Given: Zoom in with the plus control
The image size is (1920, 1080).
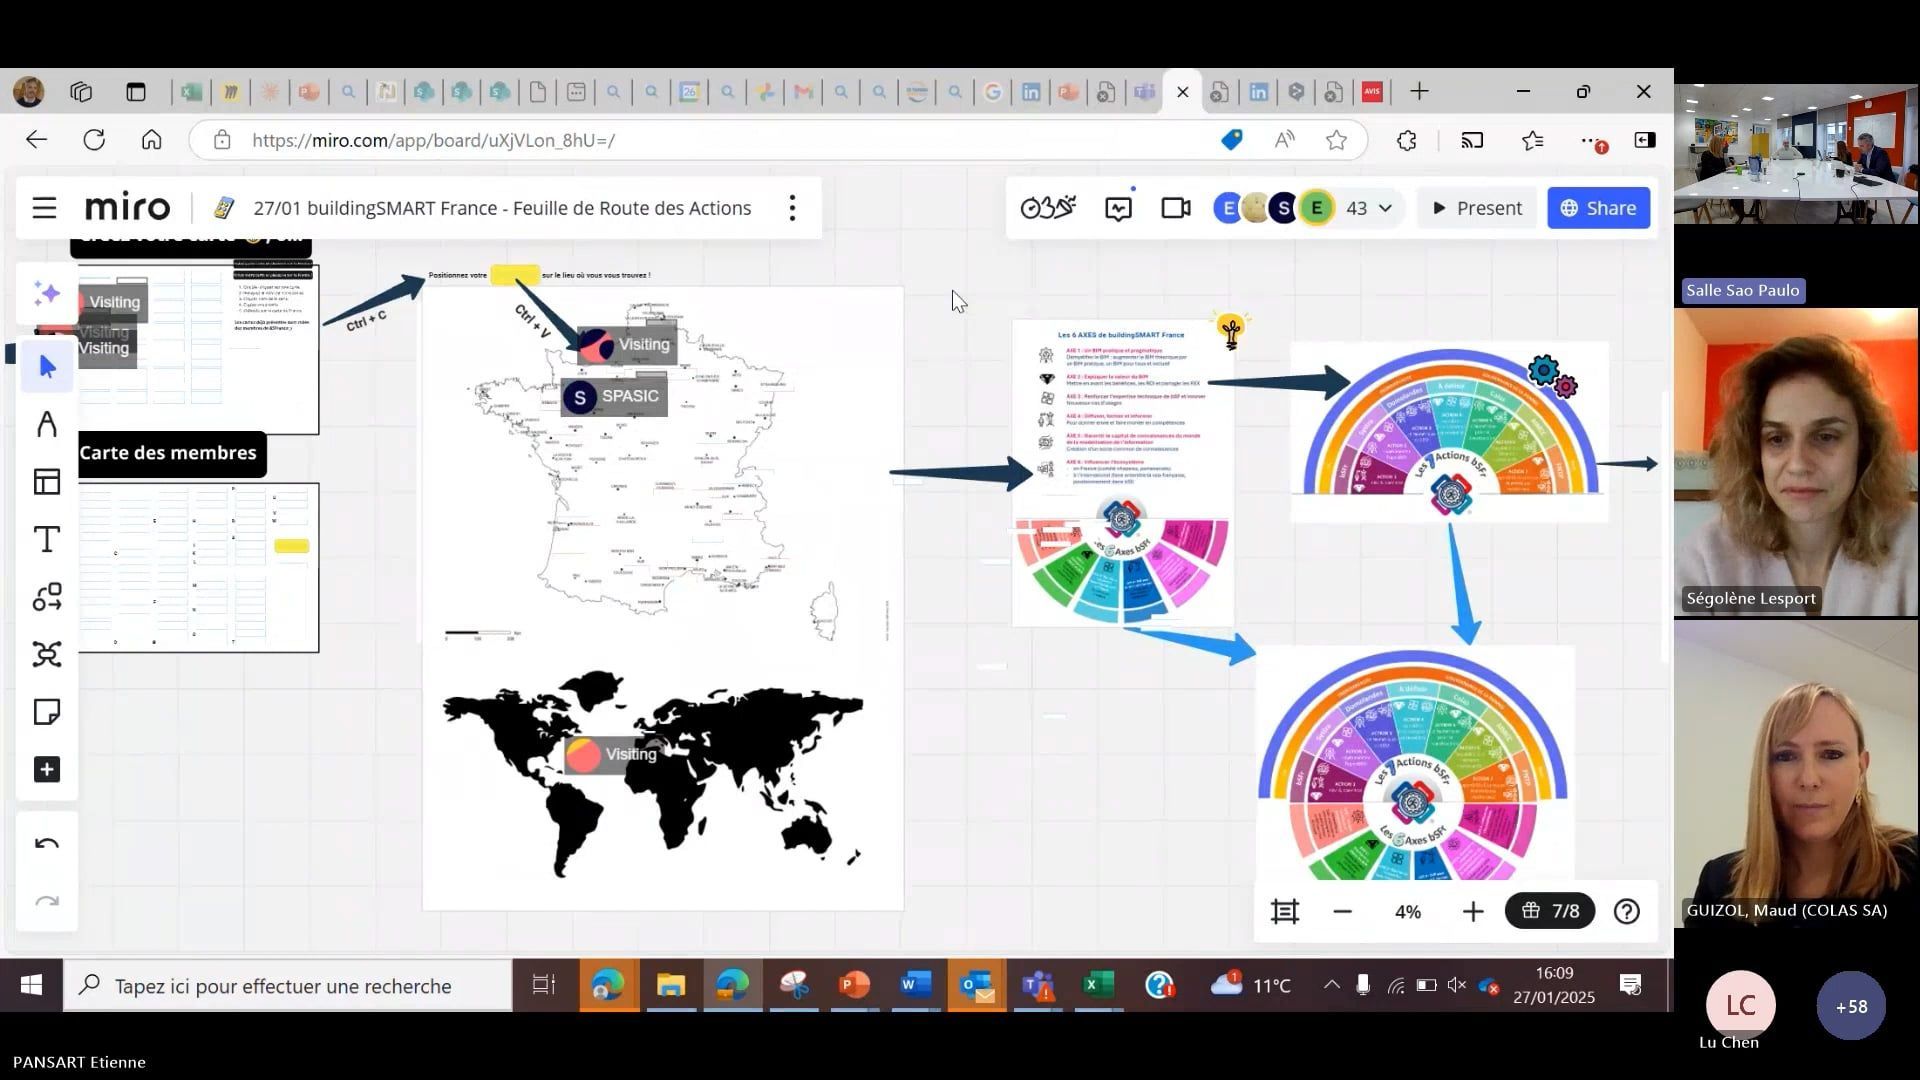Looking at the screenshot, I should pos(1473,911).
